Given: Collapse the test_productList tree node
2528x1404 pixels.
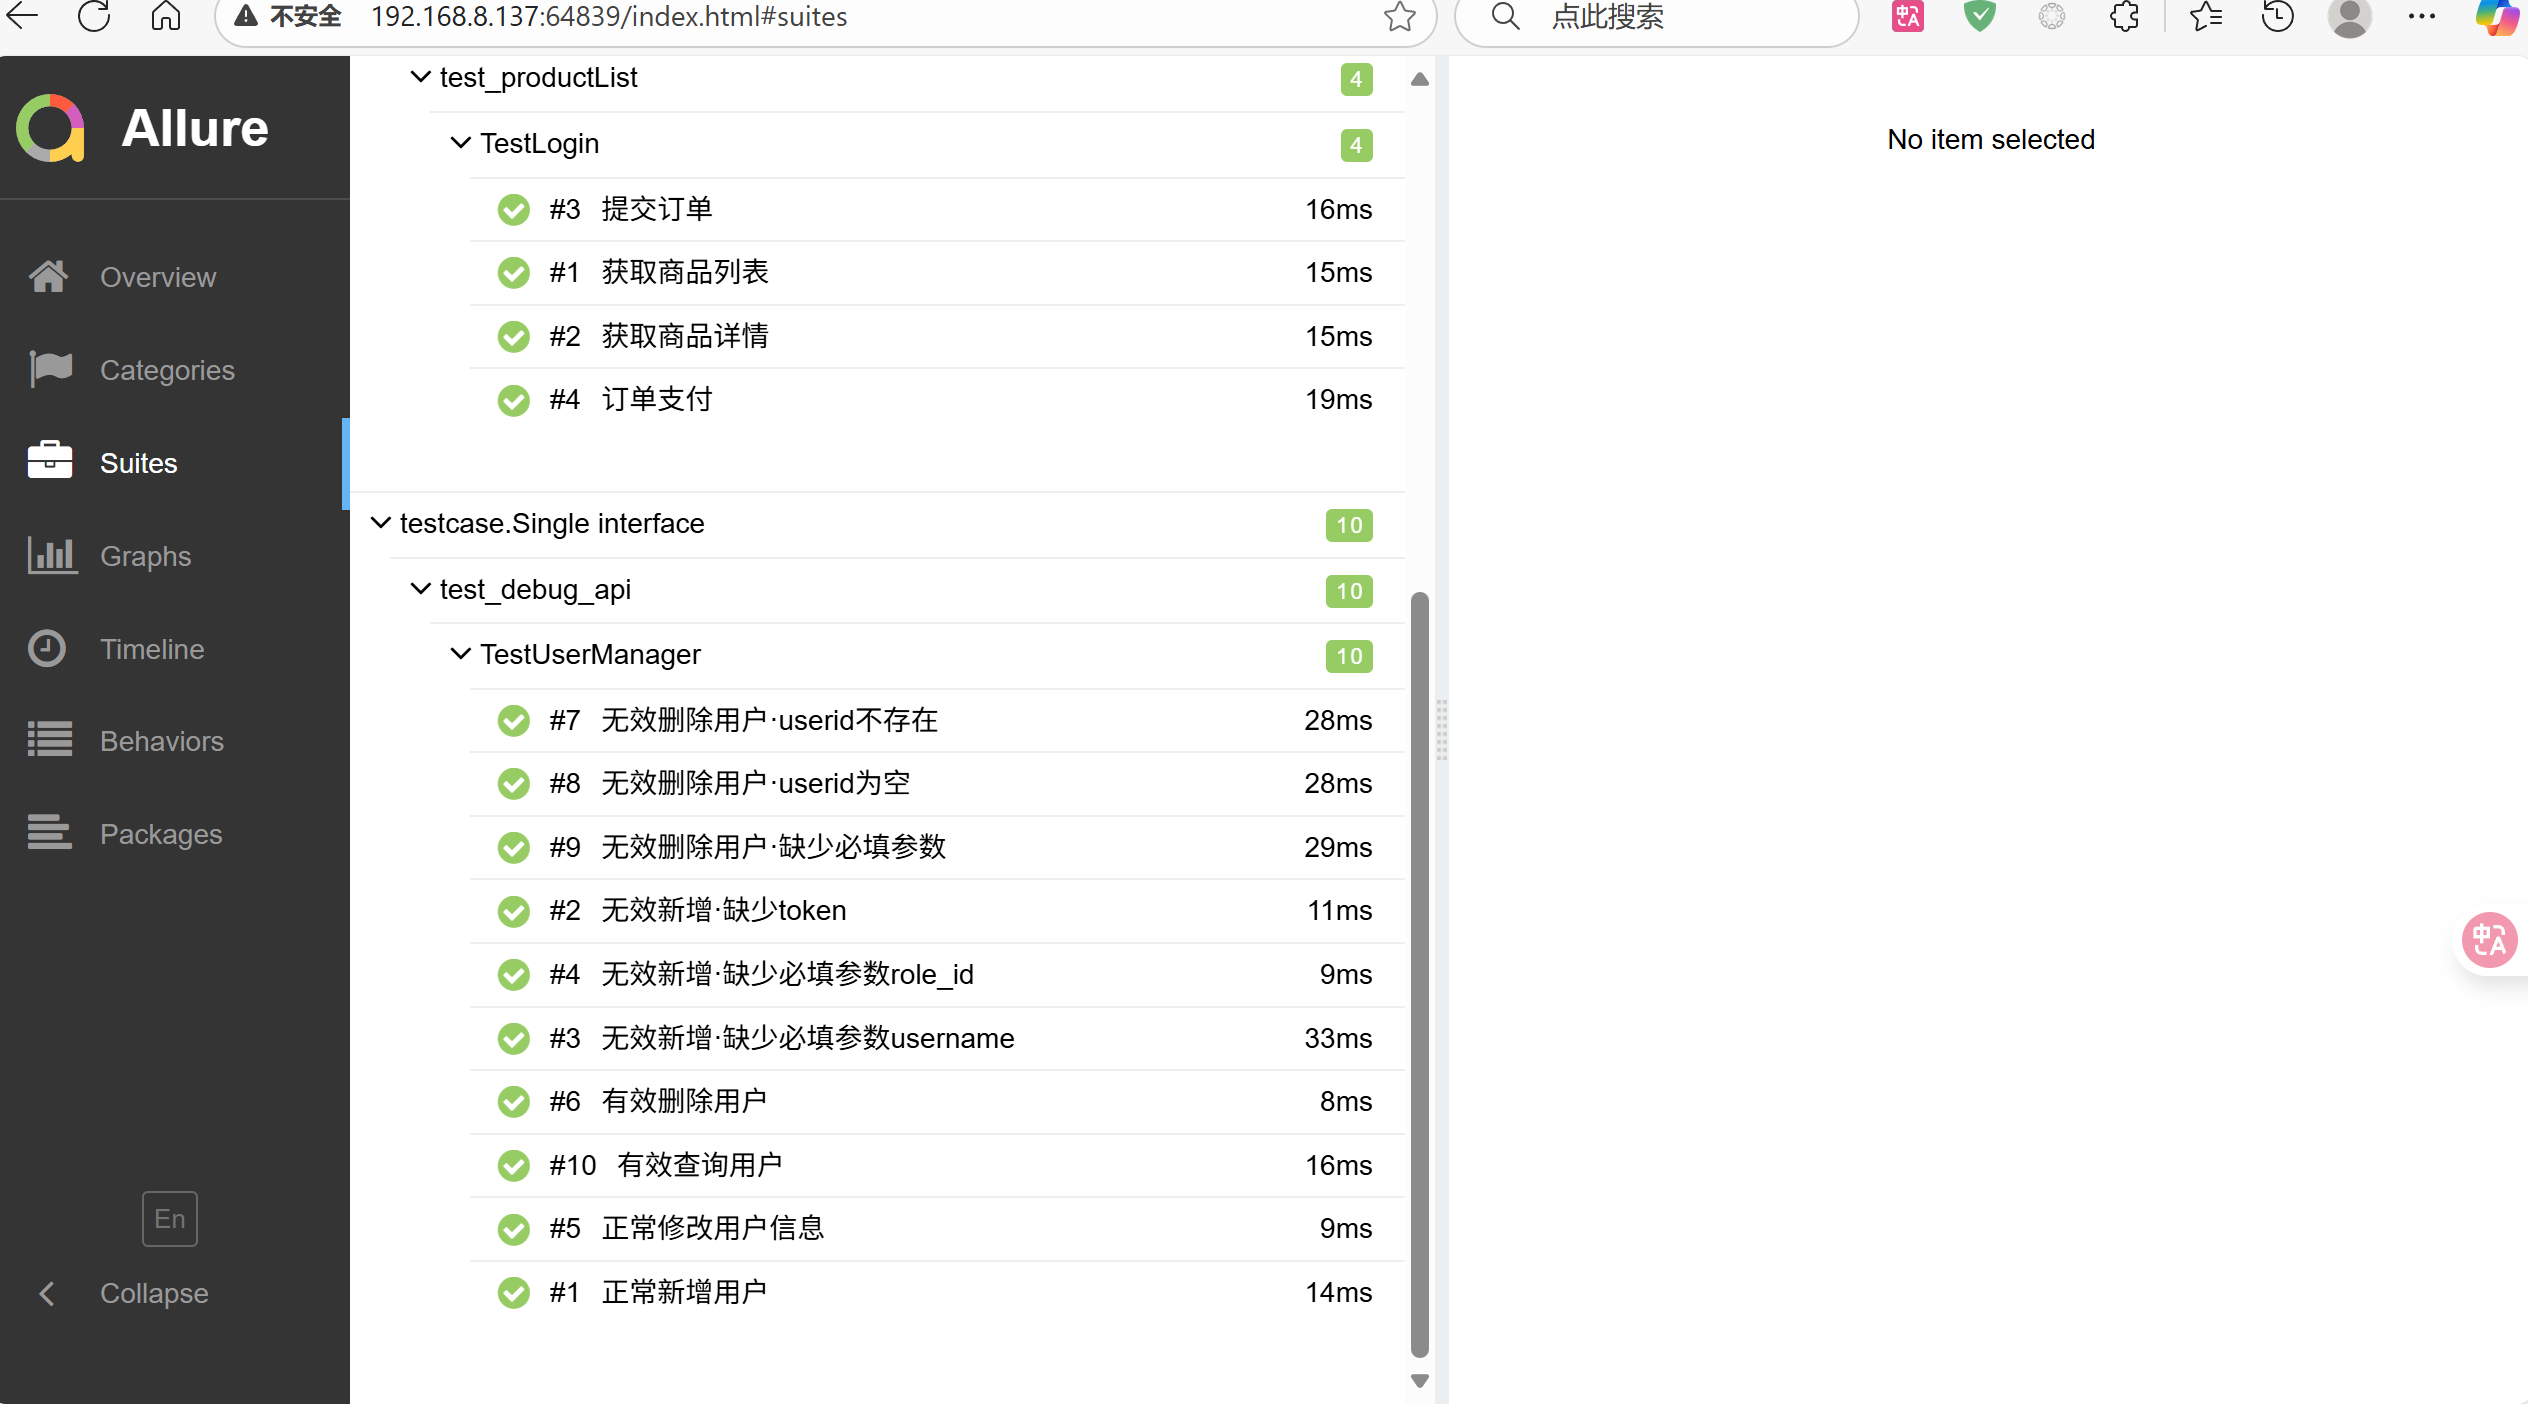Looking at the screenshot, I should click(x=421, y=77).
